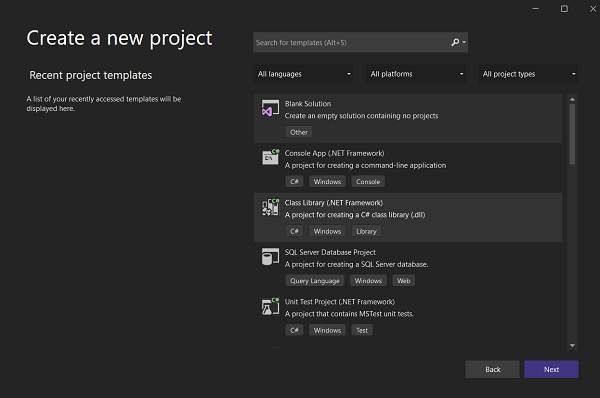Select Unit Test Project (.NET Framework) title

click(340, 302)
